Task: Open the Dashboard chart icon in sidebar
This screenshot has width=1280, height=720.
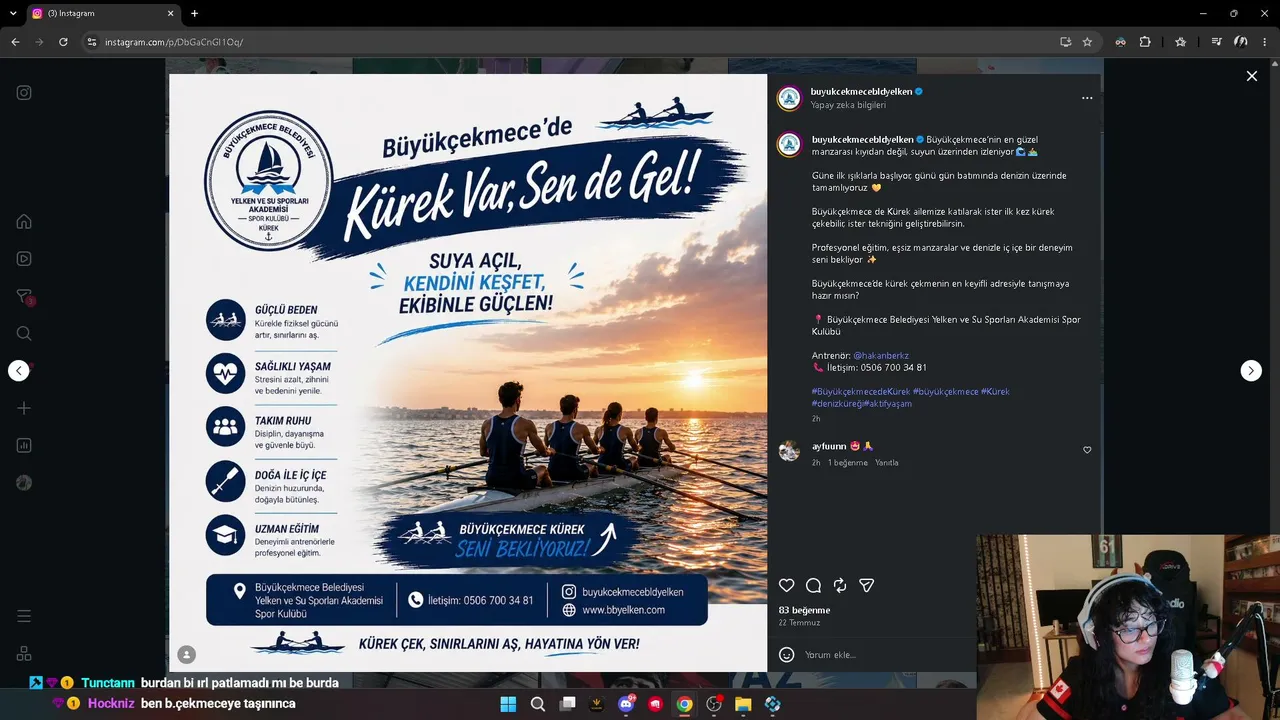Action: (24, 445)
